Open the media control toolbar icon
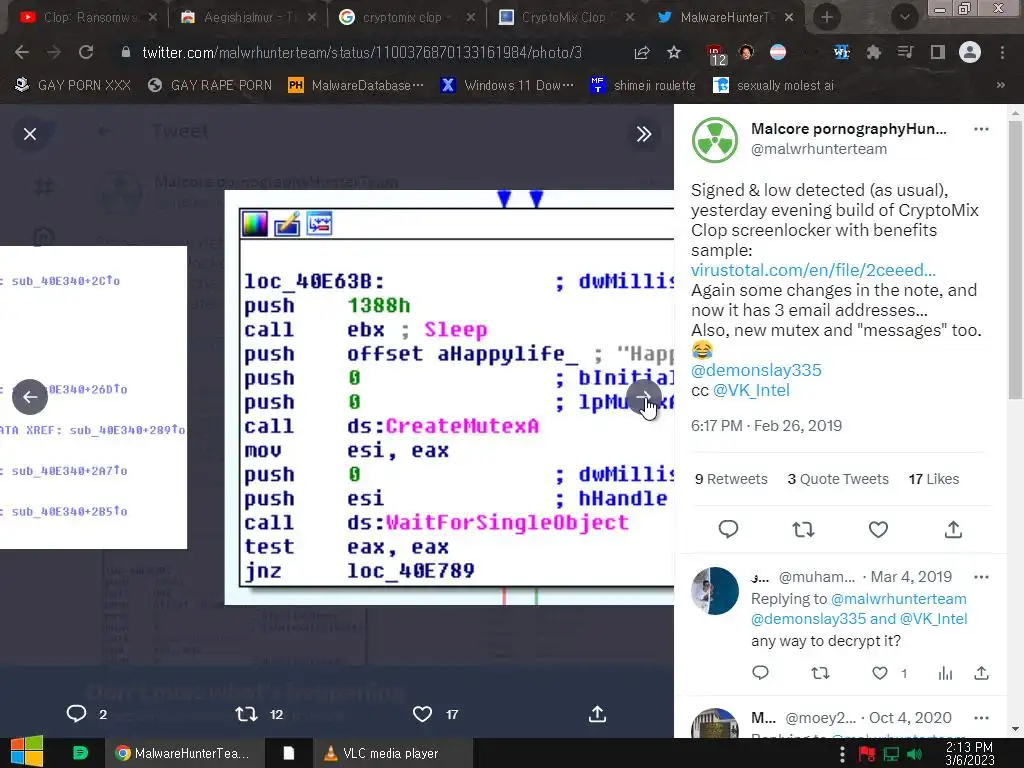Screen dimensions: 1024x768 point(905,52)
